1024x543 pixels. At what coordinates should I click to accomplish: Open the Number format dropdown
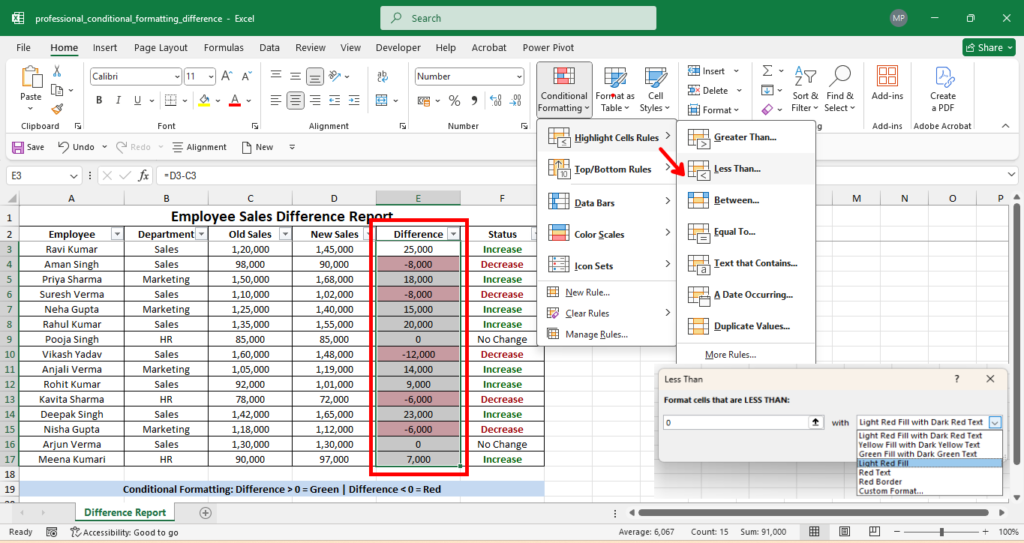click(x=519, y=76)
